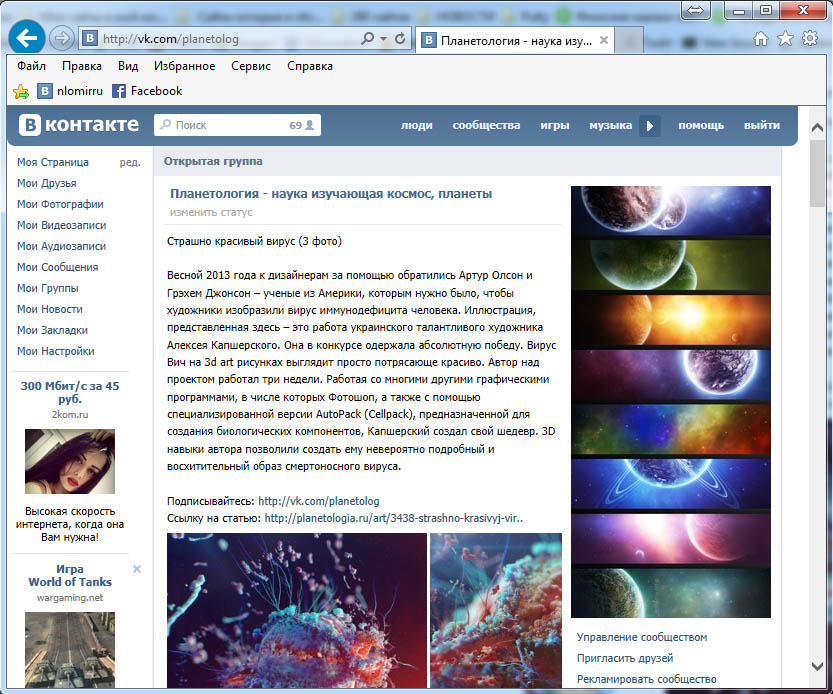
Task: Open Favorites with the star icon
Action: tap(785, 39)
